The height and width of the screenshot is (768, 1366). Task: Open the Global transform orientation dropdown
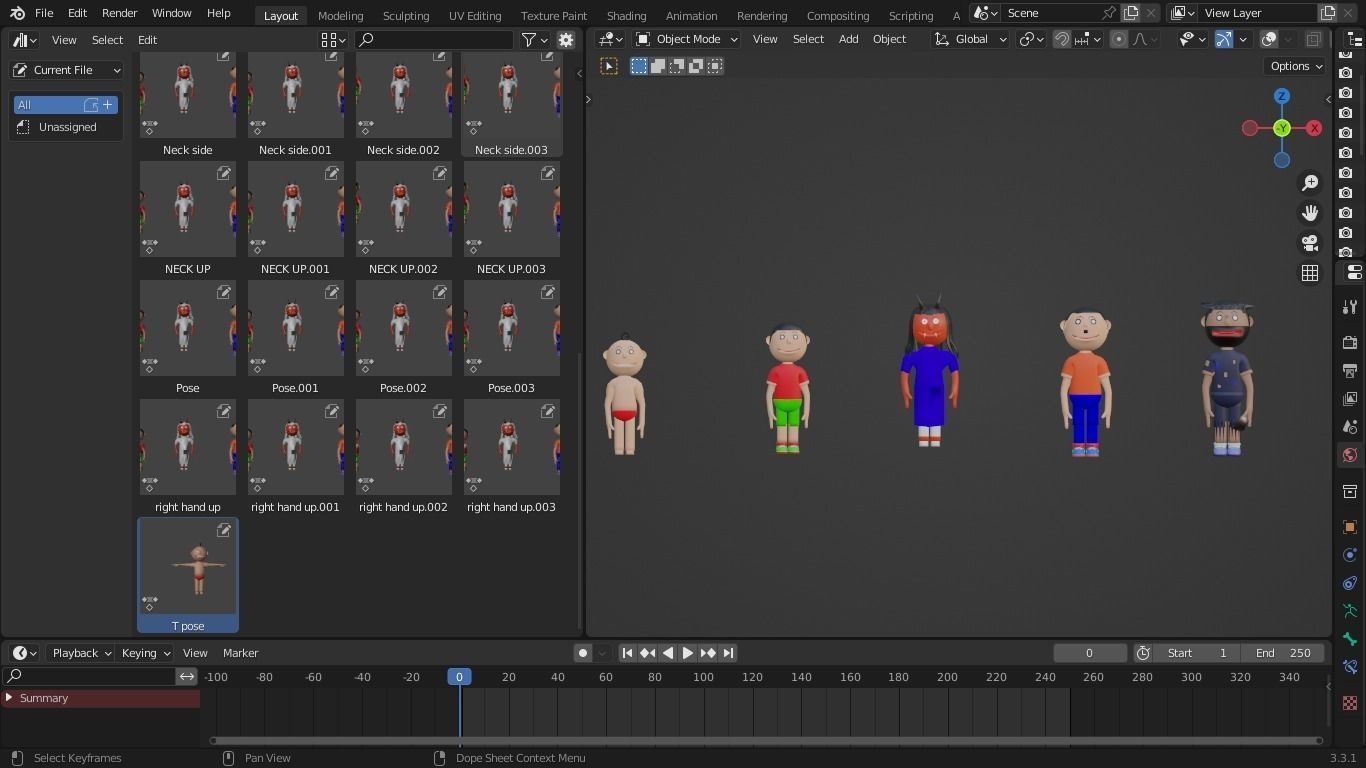(x=970, y=39)
